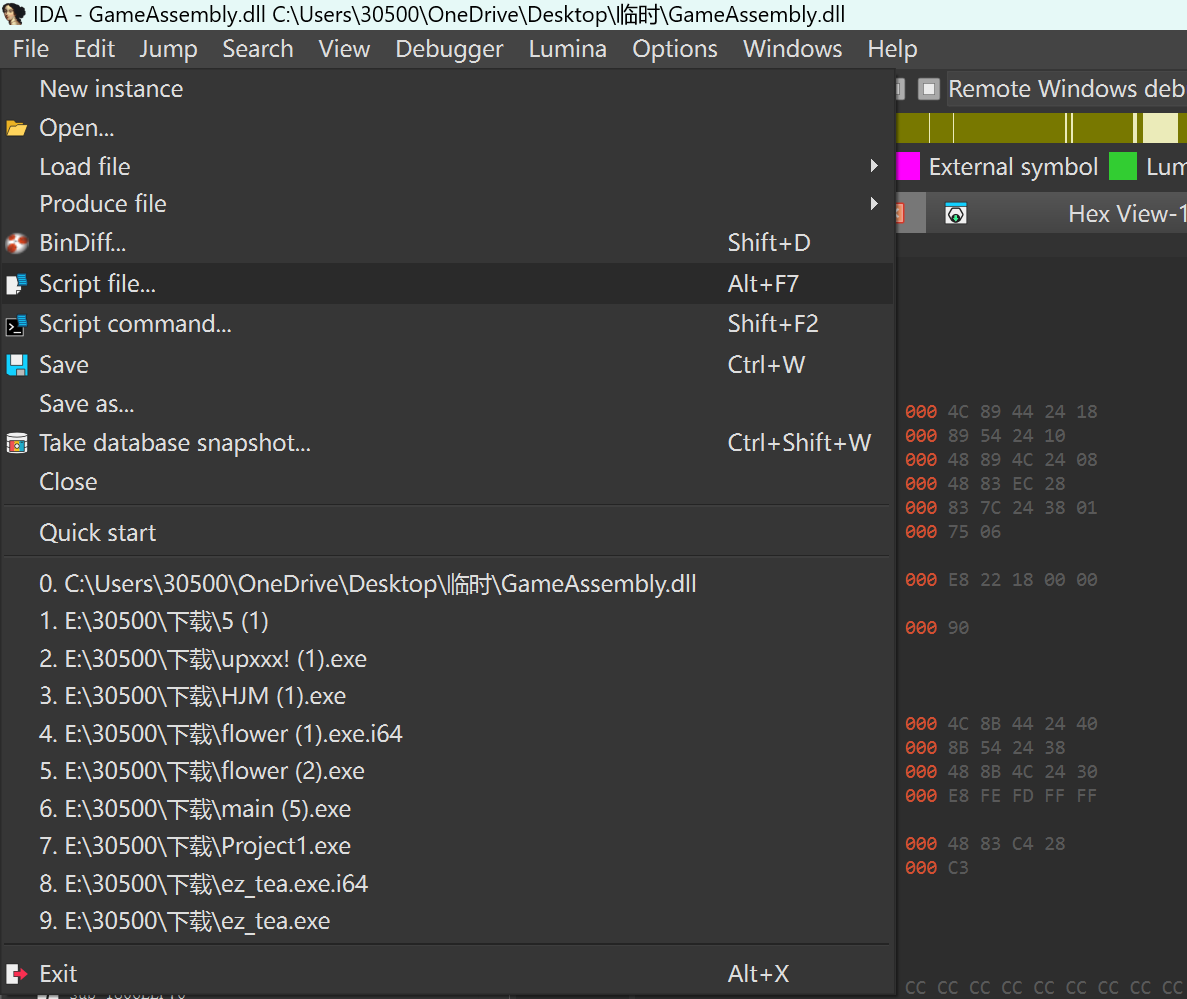This screenshot has width=1187, height=999.
Task: Expand the Produce file submenu arrow
Action: coord(874,203)
